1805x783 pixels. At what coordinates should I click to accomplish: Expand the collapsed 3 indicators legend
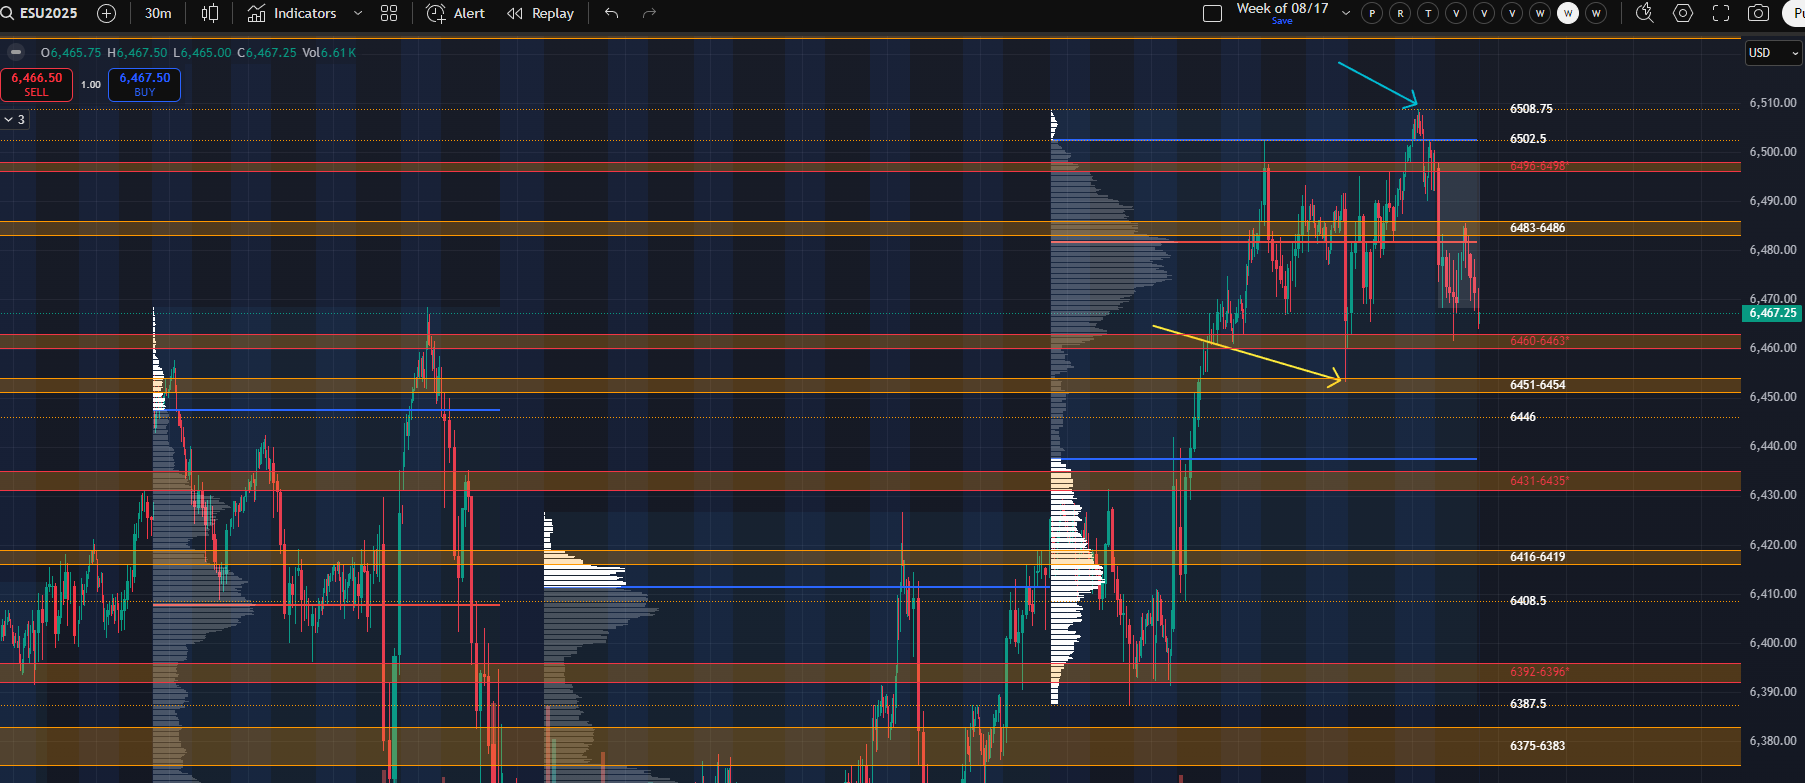click(x=15, y=119)
